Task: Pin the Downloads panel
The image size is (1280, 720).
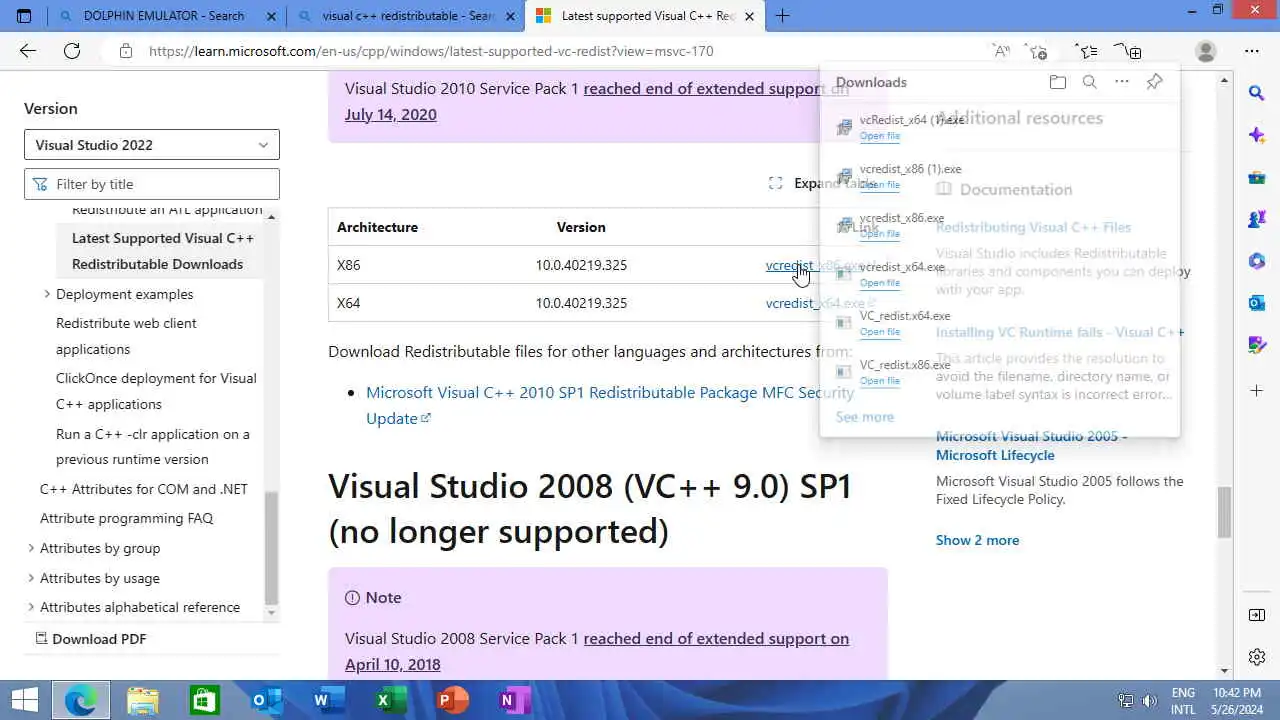Action: [1155, 82]
